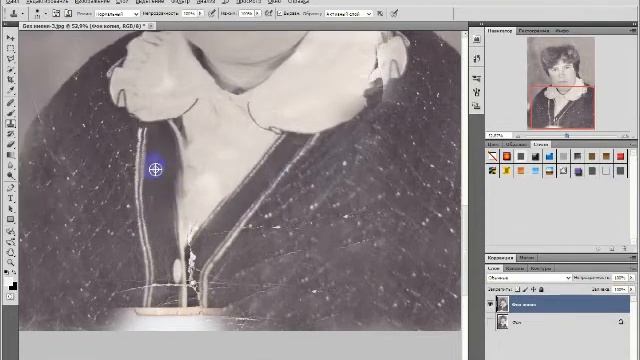This screenshot has width=640, height=360.
Task: Switch to the Цвет color tab
Action: [x=493, y=144]
